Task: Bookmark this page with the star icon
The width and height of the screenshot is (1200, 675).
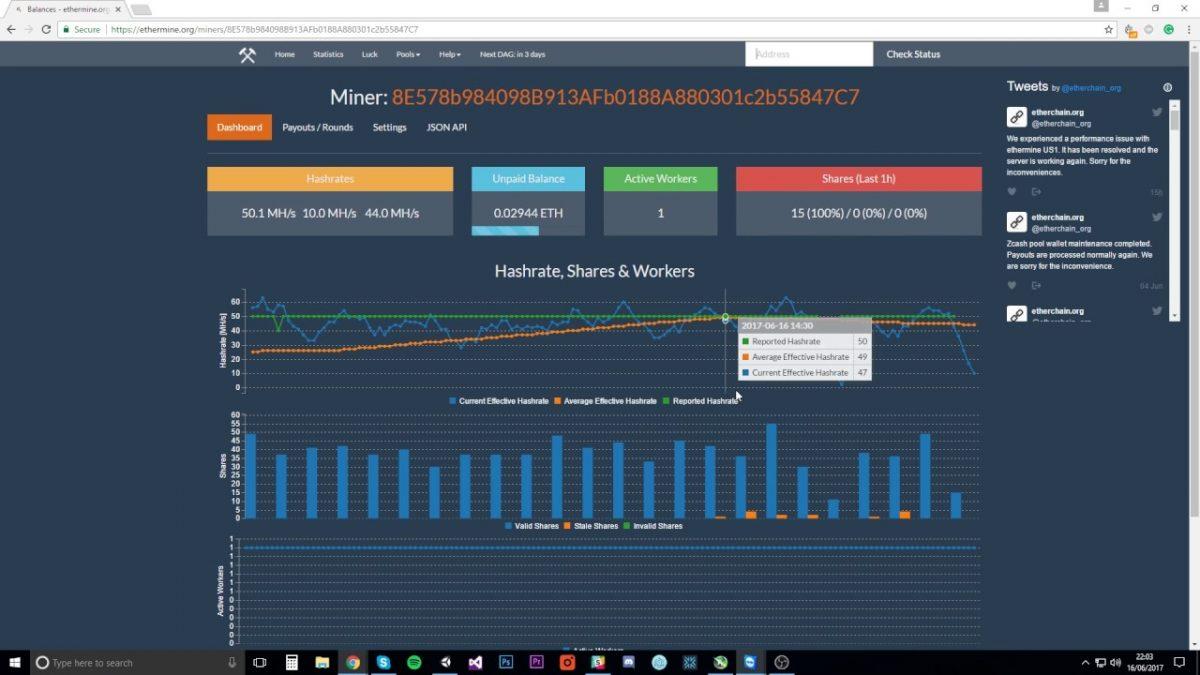Action: point(1108,30)
